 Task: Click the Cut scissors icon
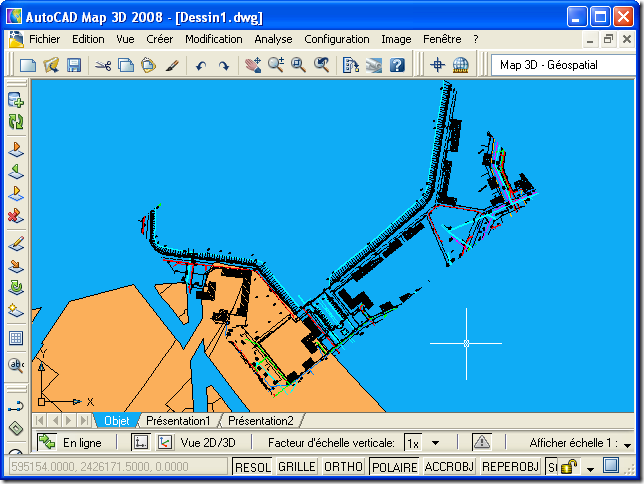[x=102, y=65]
